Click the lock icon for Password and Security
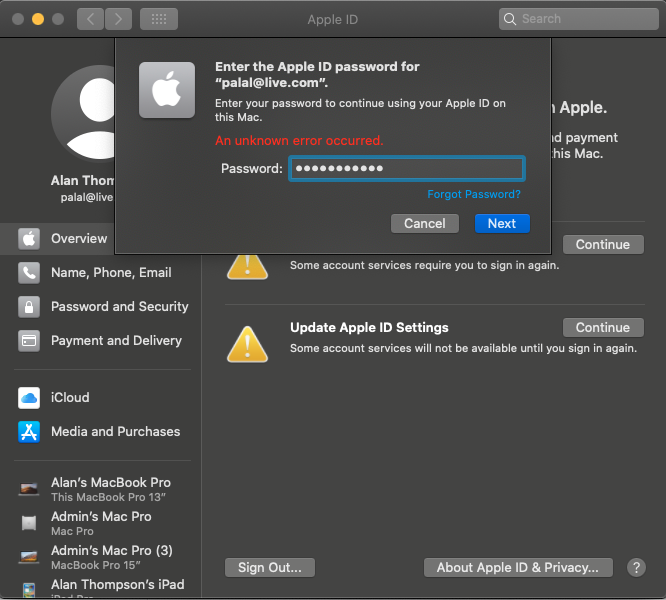The width and height of the screenshot is (666, 600). pyautogui.click(x=29, y=307)
